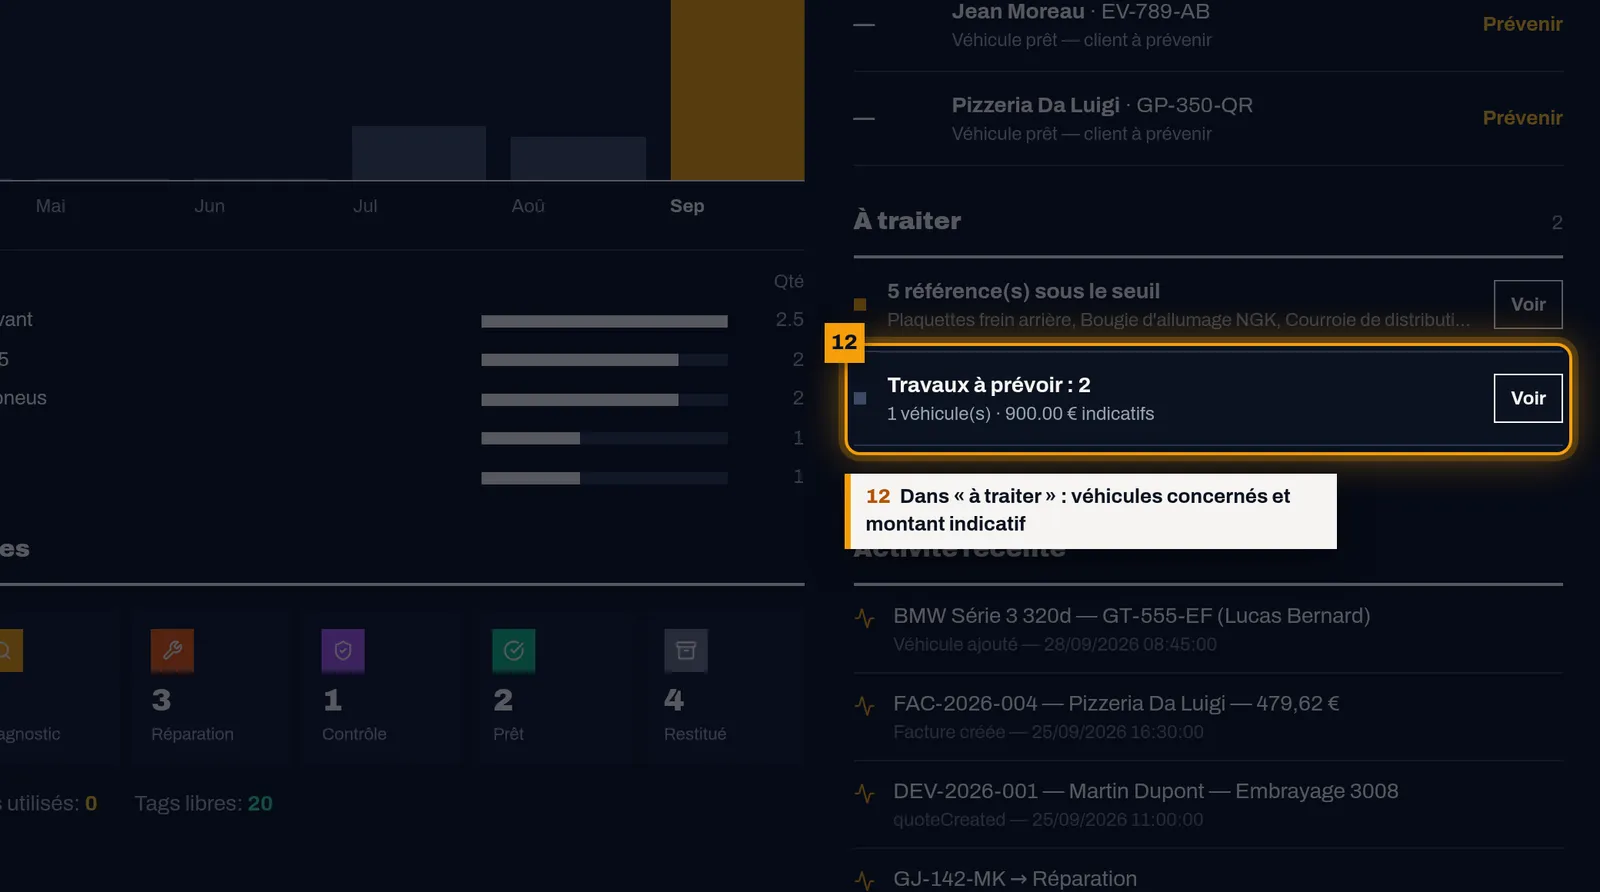Click Prévenir for Jean Moreau

(1522, 24)
